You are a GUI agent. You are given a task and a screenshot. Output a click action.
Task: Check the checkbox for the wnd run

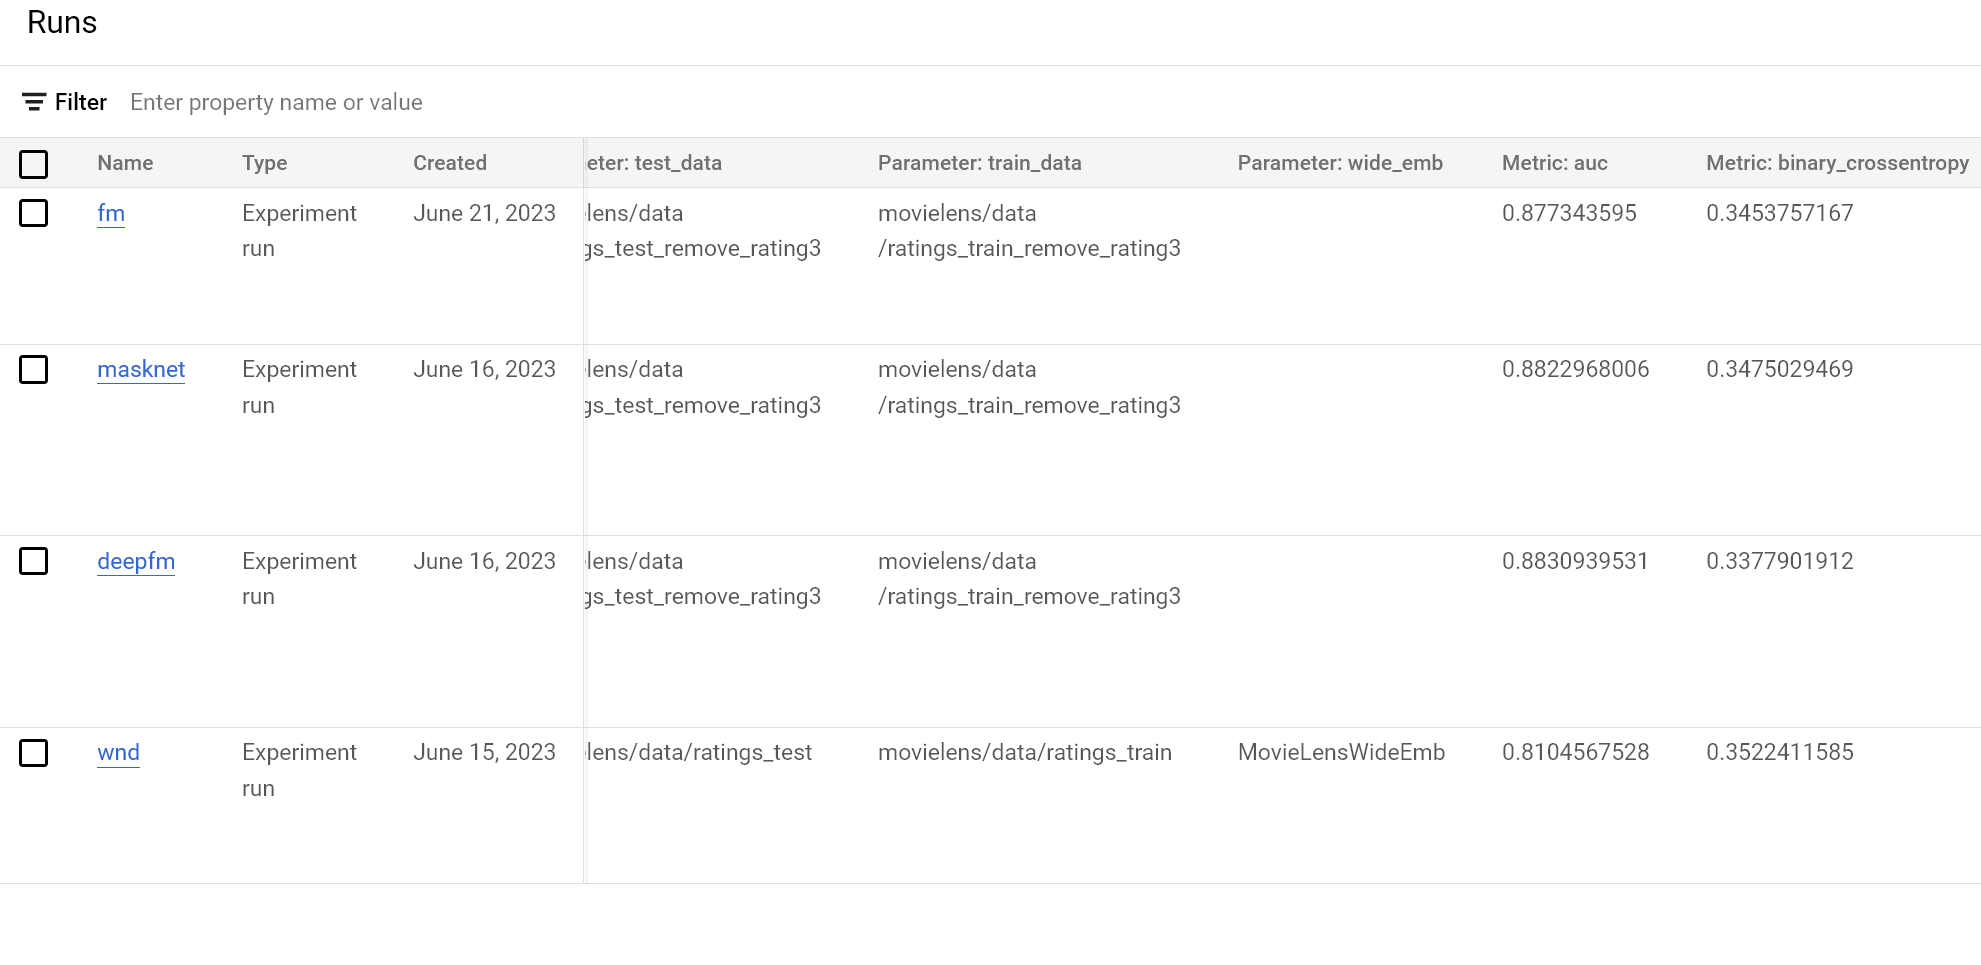pyautogui.click(x=34, y=753)
